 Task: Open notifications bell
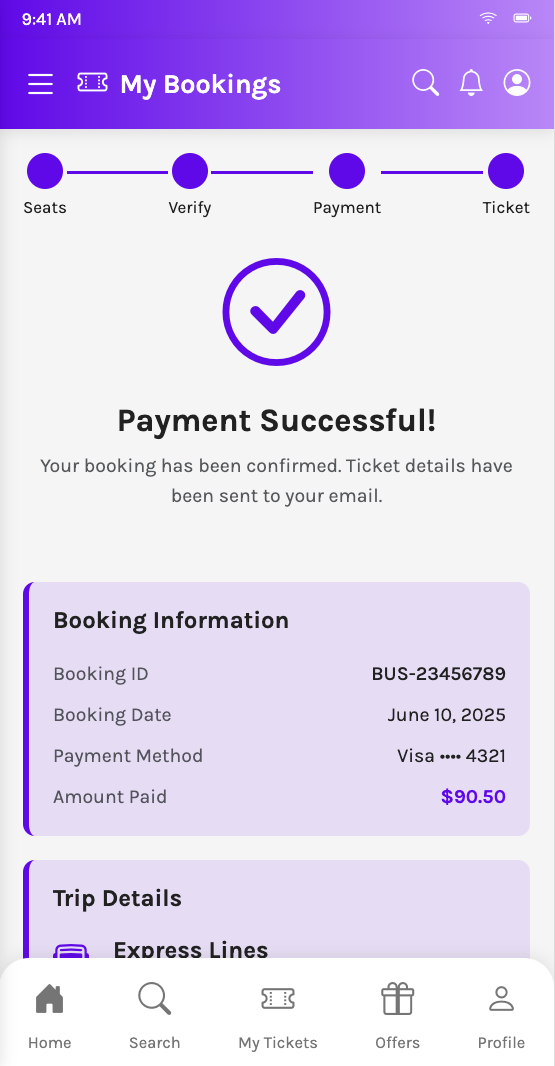471,83
